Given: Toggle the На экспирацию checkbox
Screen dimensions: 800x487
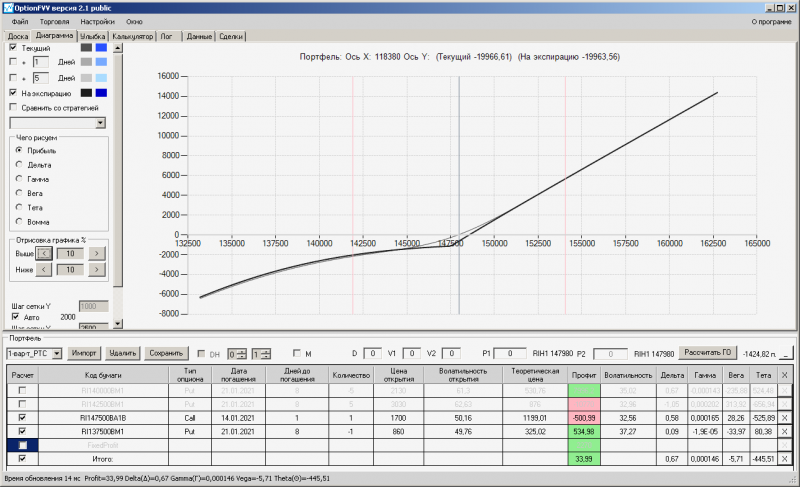Looking at the screenshot, I should pos(13,93).
